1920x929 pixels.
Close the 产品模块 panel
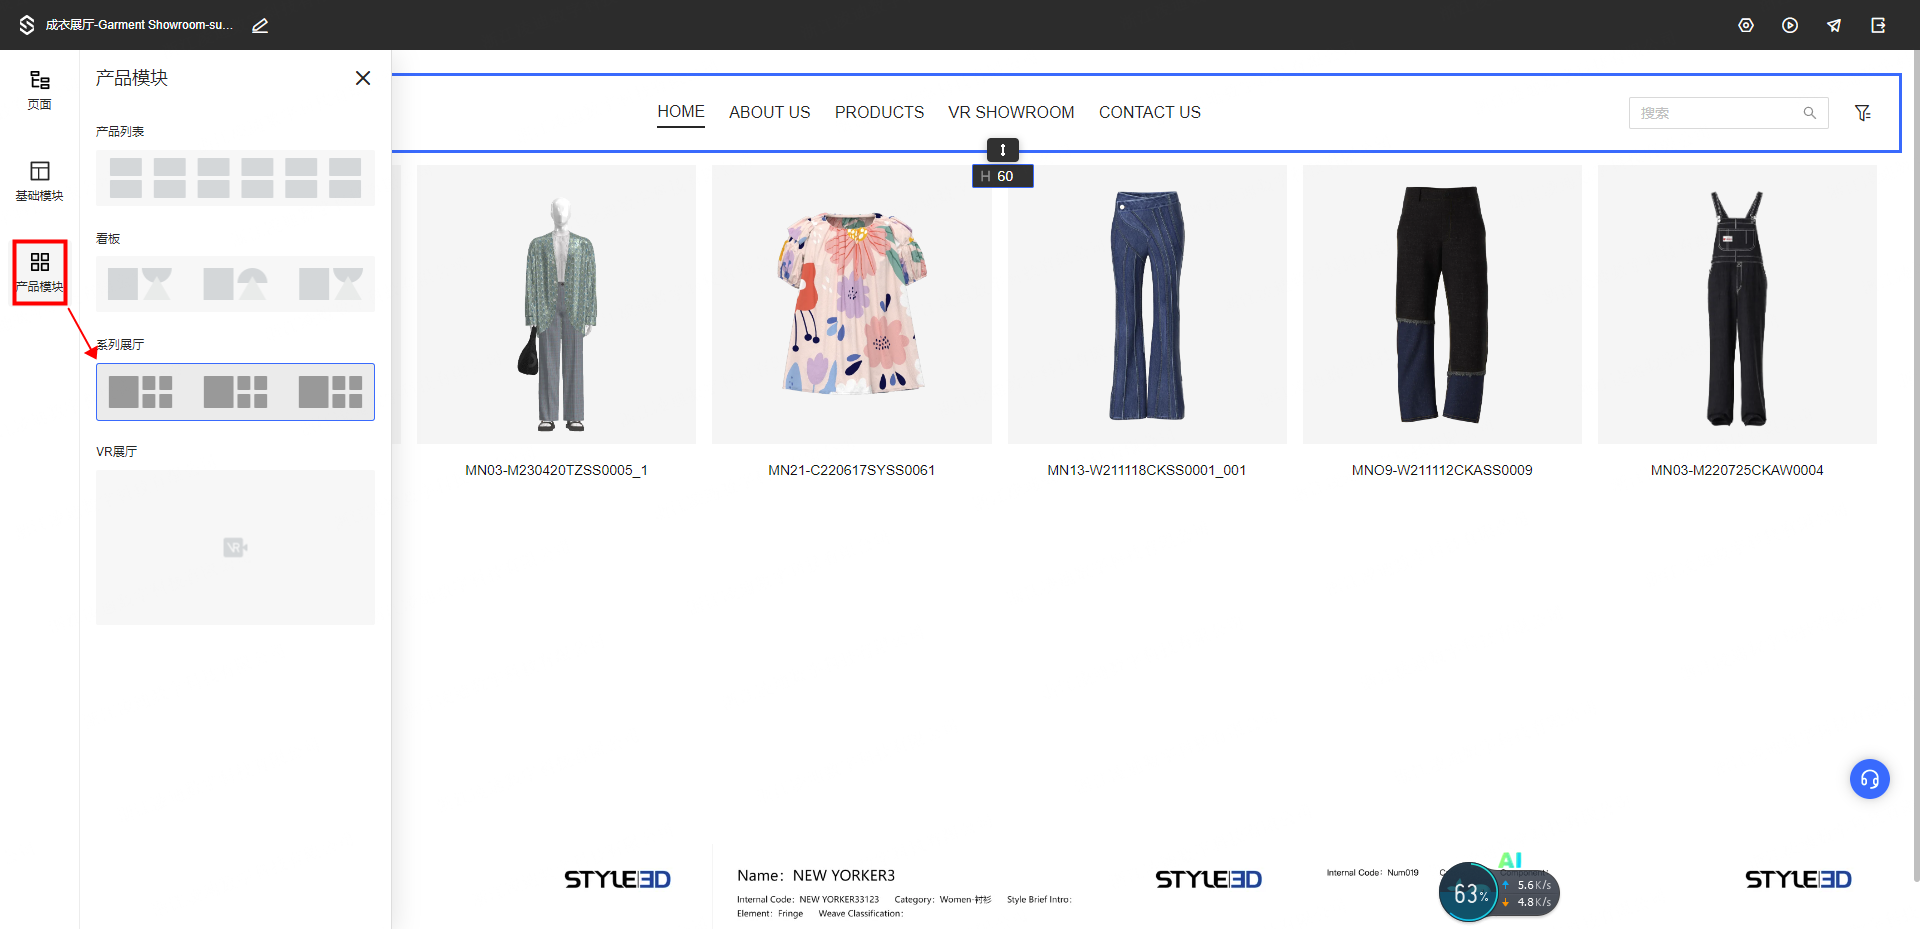click(363, 78)
